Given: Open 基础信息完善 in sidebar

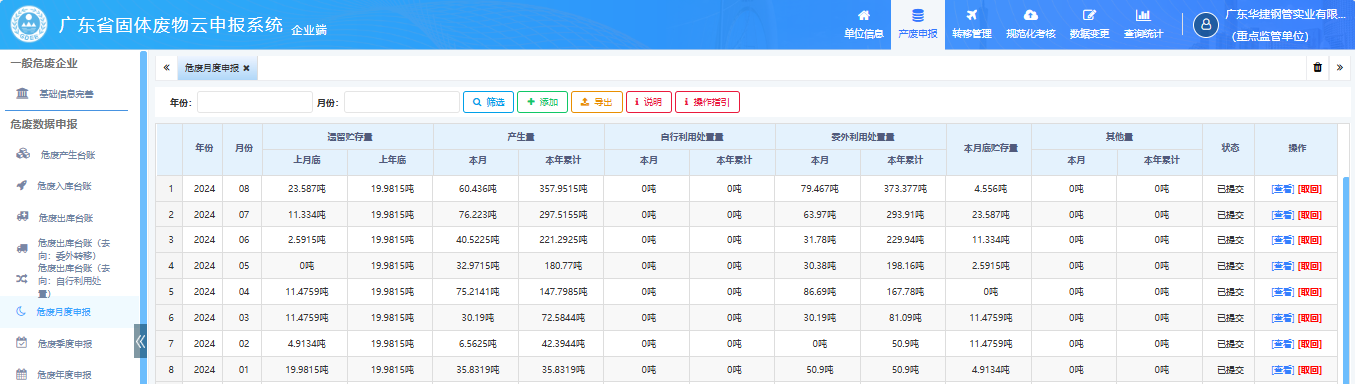Looking at the screenshot, I should tap(66, 94).
